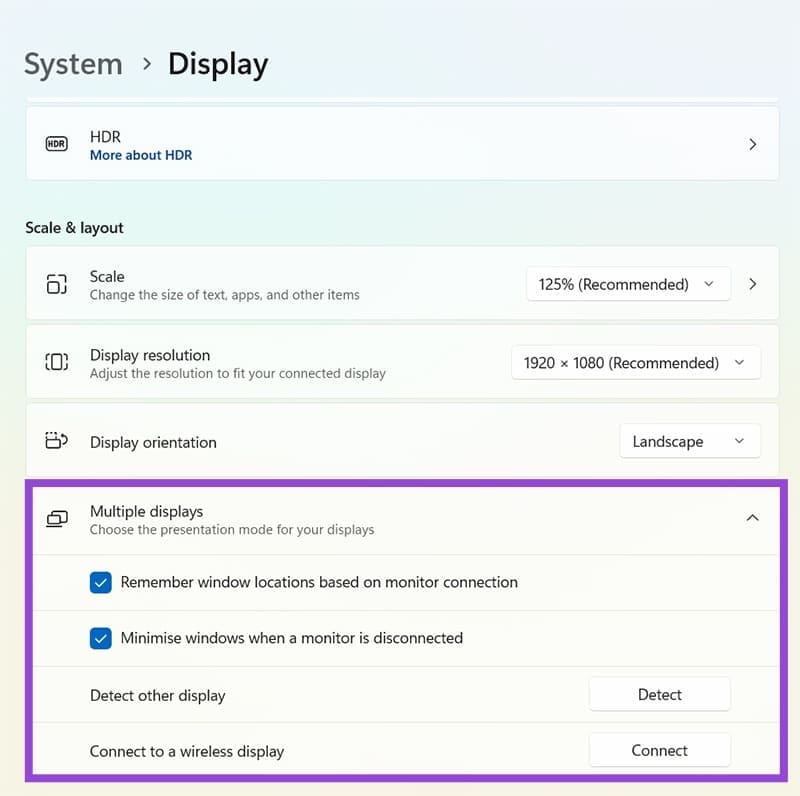
Task: Open the Display resolution dropdown
Action: [x=635, y=362]
